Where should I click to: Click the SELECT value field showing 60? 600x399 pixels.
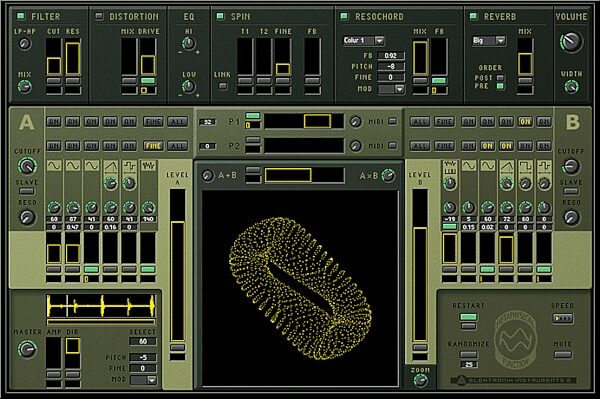coord(143,341)
